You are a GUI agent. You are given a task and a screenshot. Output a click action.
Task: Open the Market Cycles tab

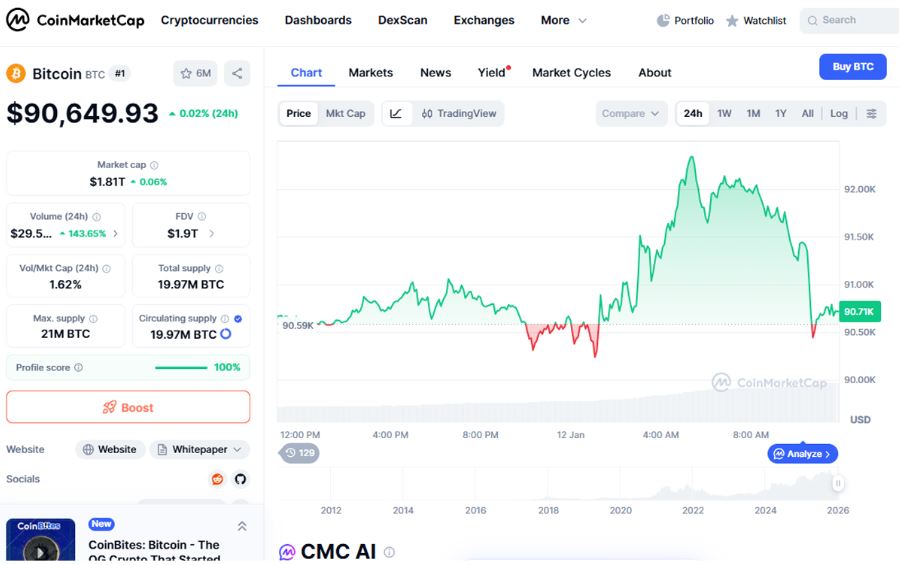(571, 73)
